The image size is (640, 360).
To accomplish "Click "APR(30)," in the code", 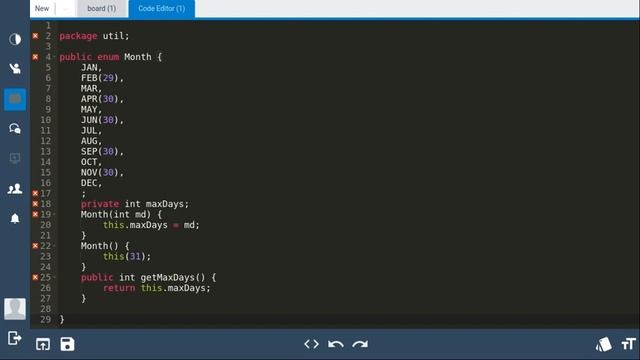I will click(x=102, y=99).
